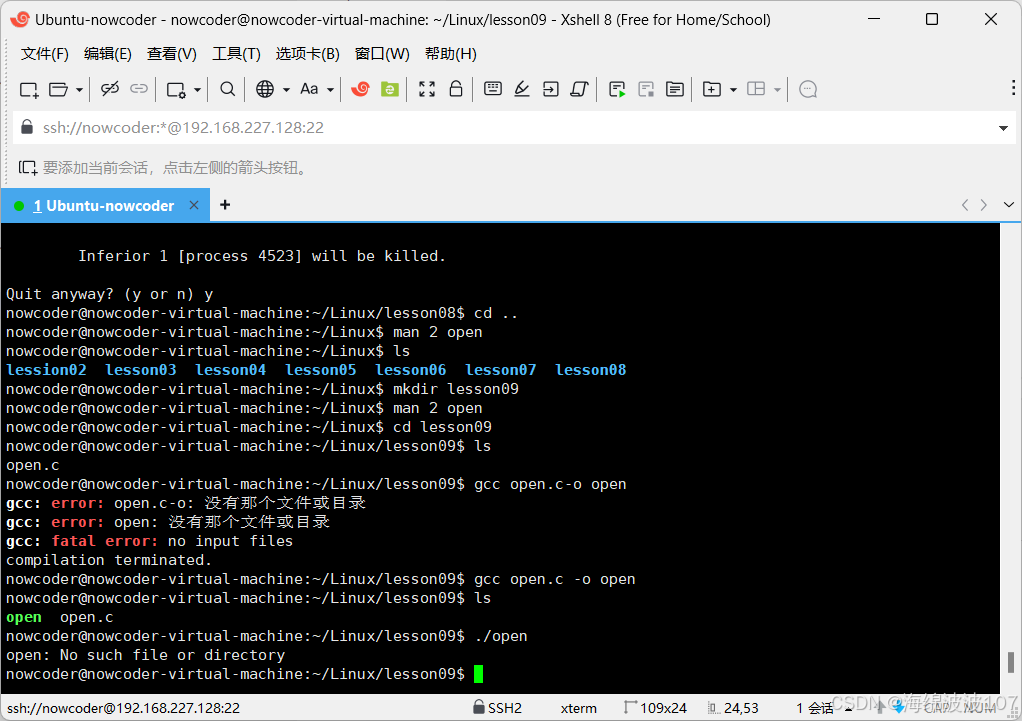
Task: Click the xterm status bar entry
Action: pyautogui.click(x=579, y=708)
